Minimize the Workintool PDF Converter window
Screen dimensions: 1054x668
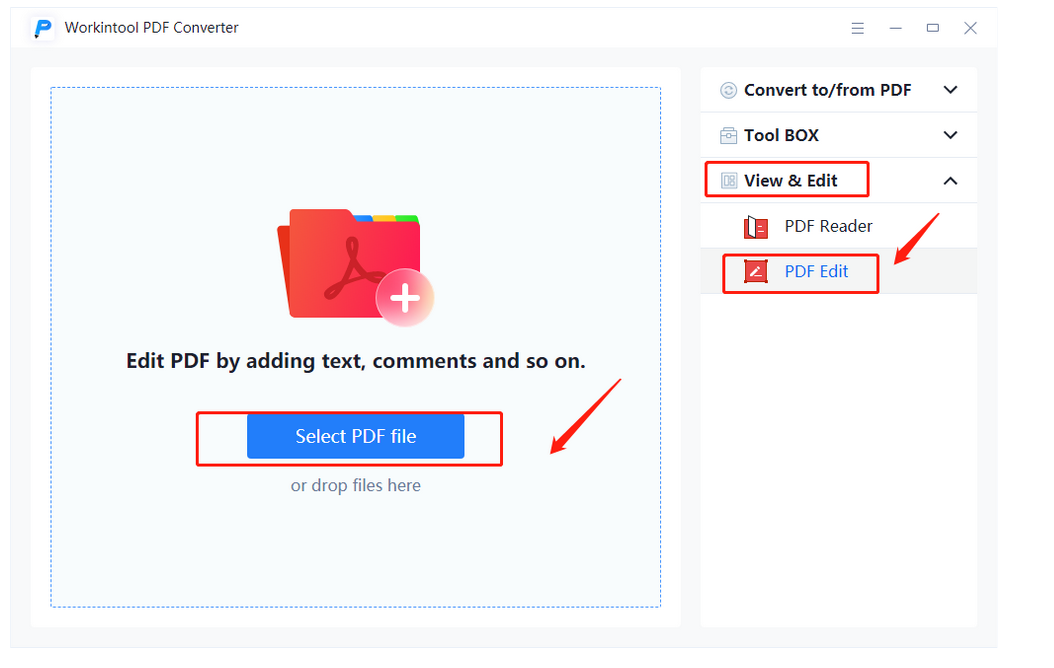[x=895, y=28]
